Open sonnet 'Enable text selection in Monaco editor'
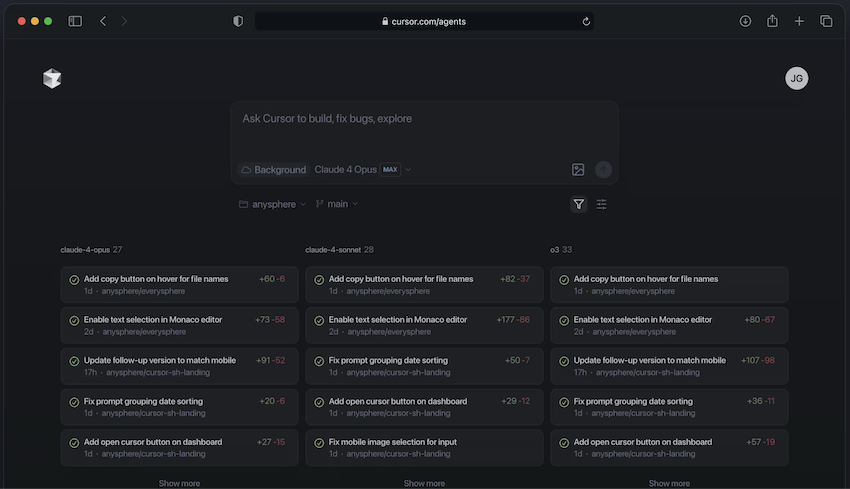This screenshot has height=489, width=850. pos(424,325)
